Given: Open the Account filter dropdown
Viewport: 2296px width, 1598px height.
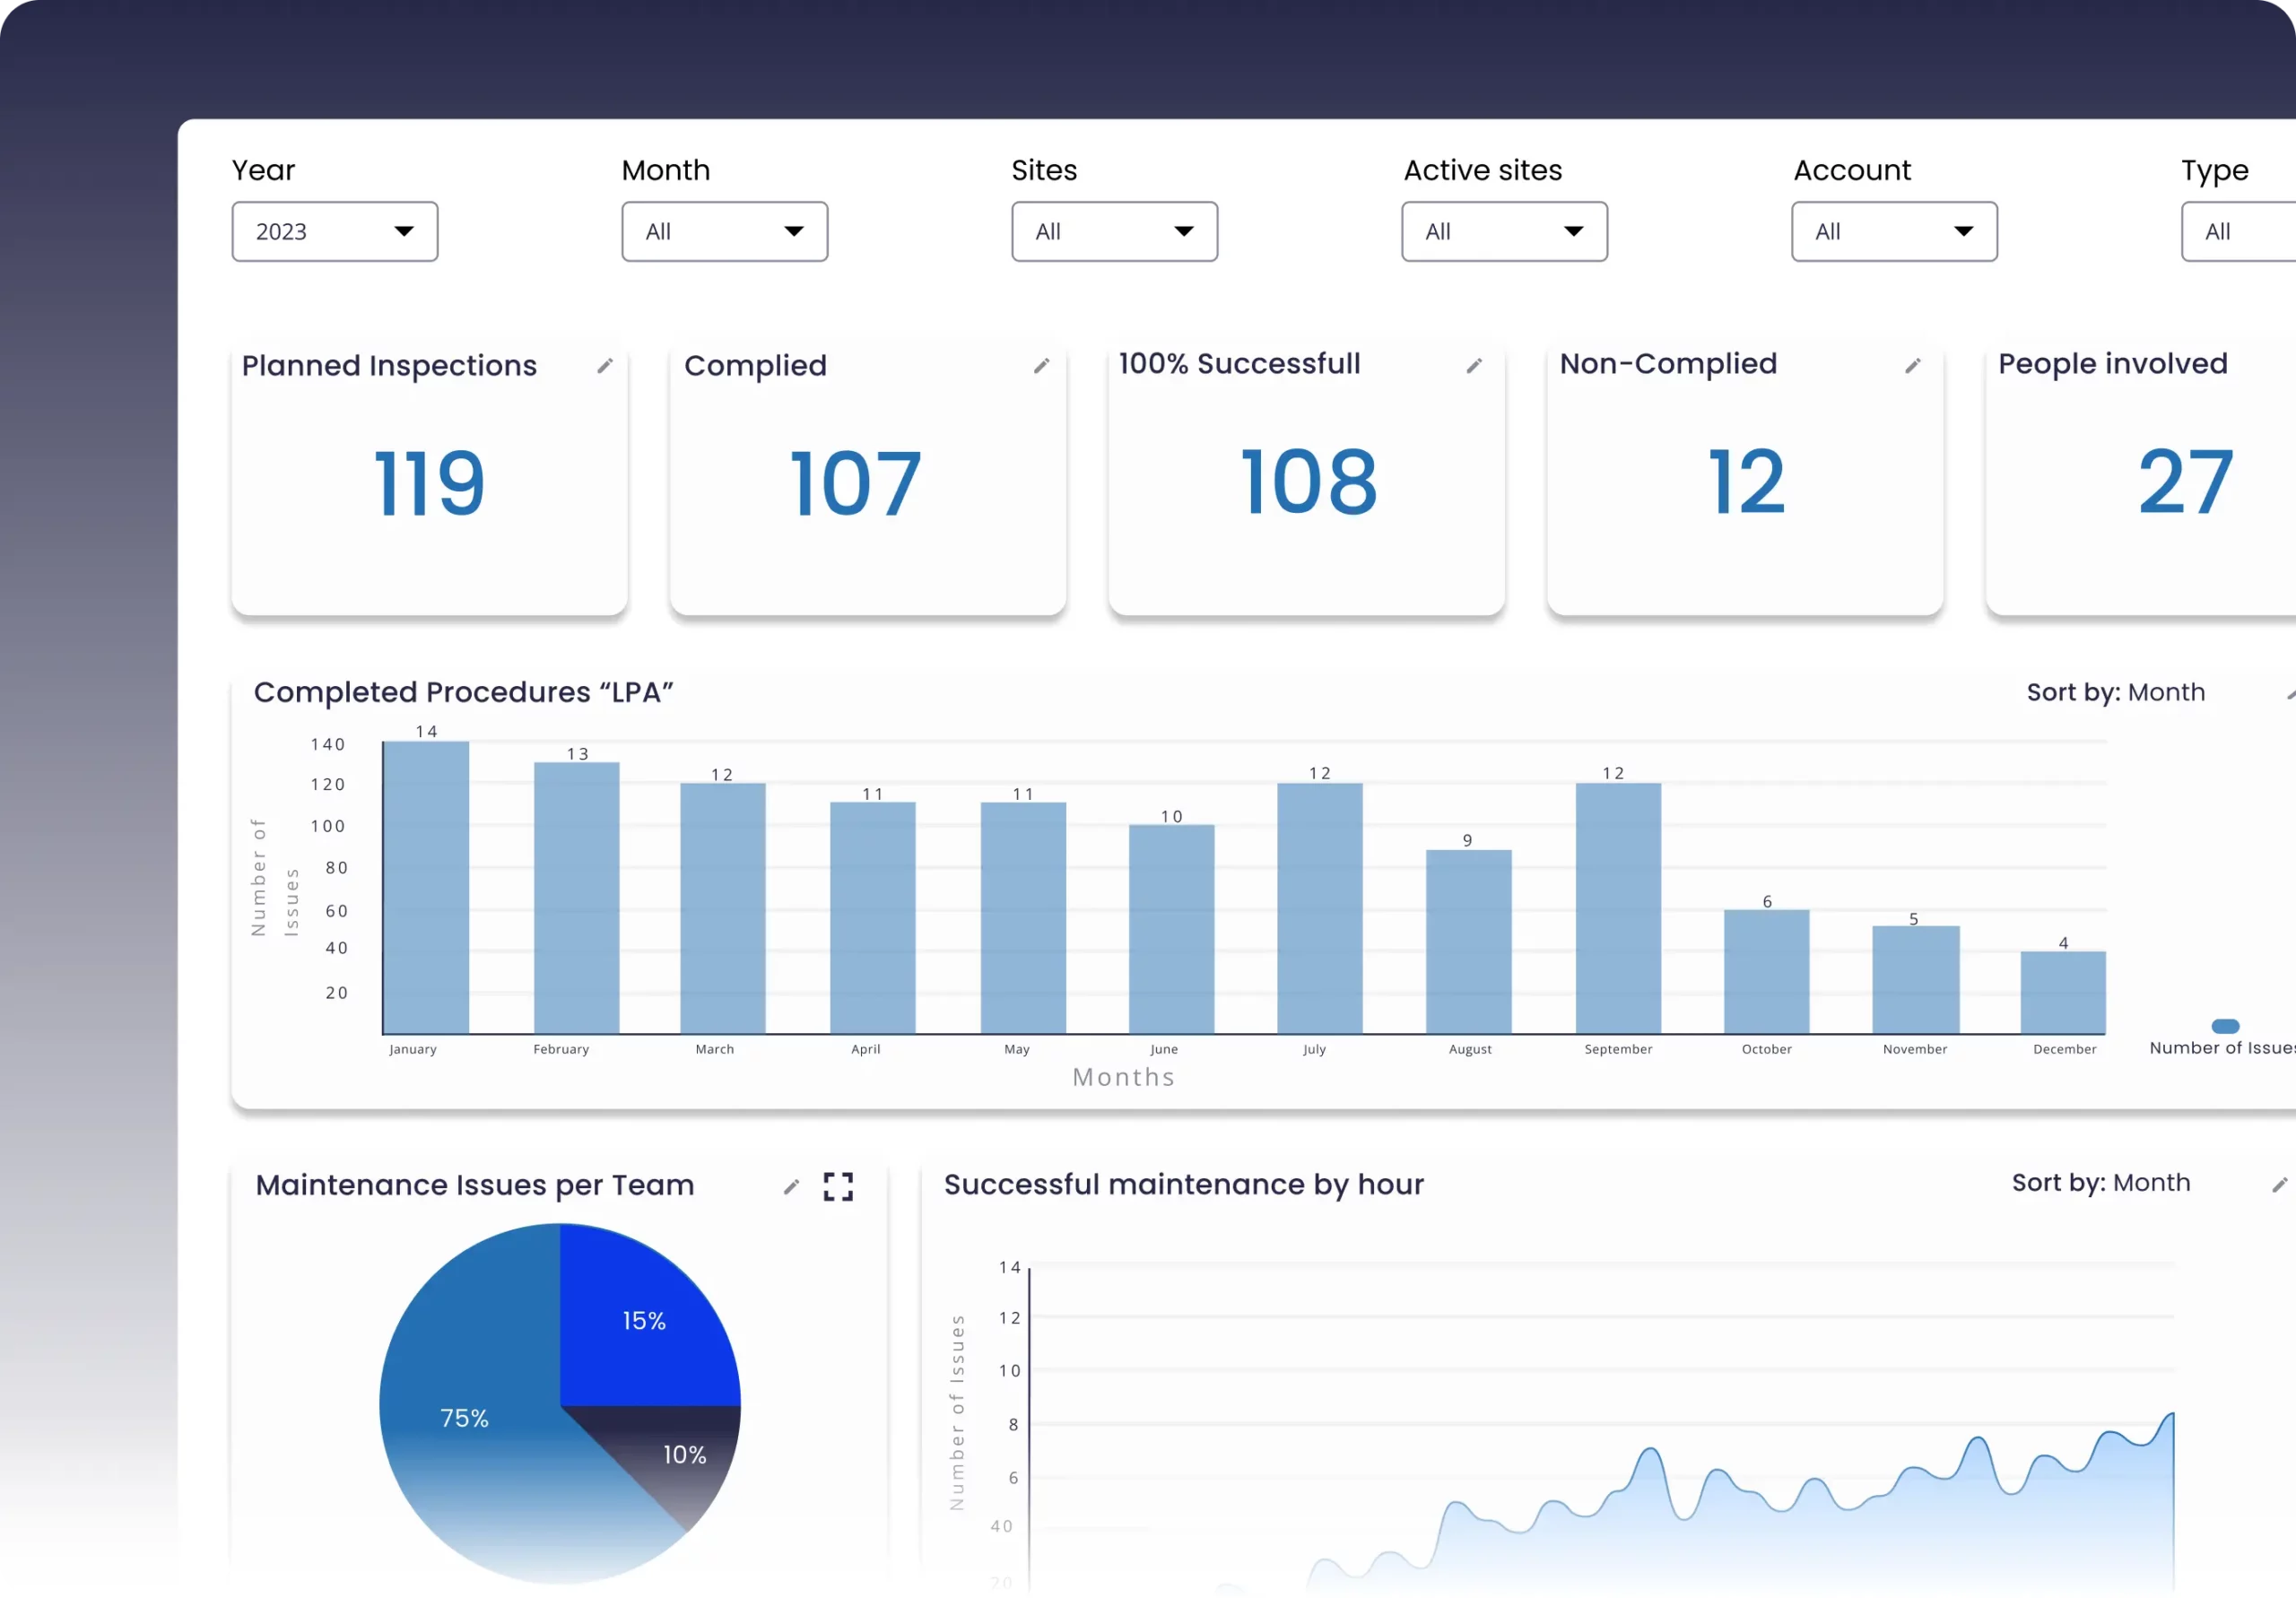Looking at the screenshot, I should (x=1895, y=232).
